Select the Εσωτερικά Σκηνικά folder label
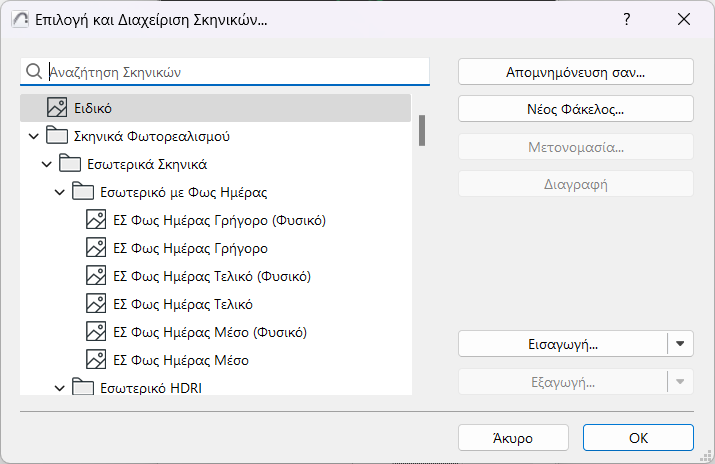This screenshot has width=715, height=464. 147,164
